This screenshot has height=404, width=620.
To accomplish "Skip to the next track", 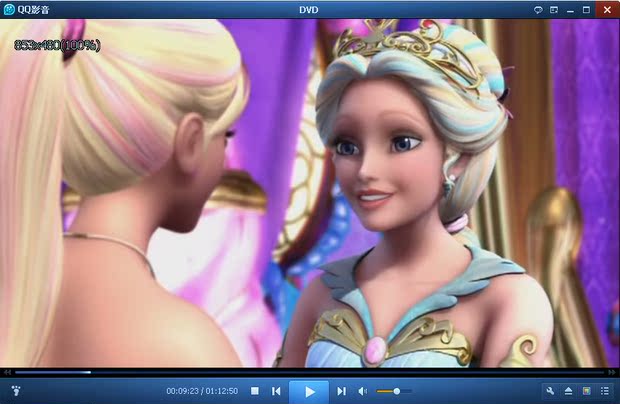I will pos(341,391).
